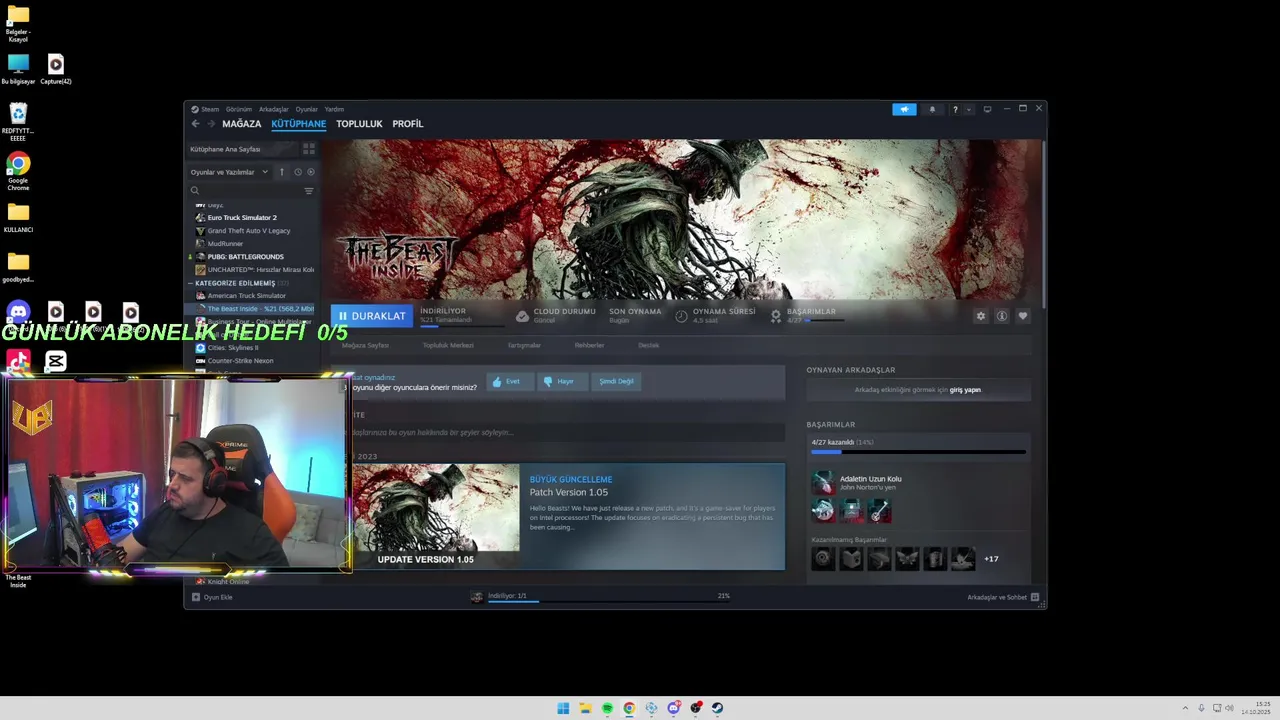Image resolution: width=1280 pixels, height=720 pixels.
Task: Open the notifications bell in the Steam title bar
Action: coord(932,109)
